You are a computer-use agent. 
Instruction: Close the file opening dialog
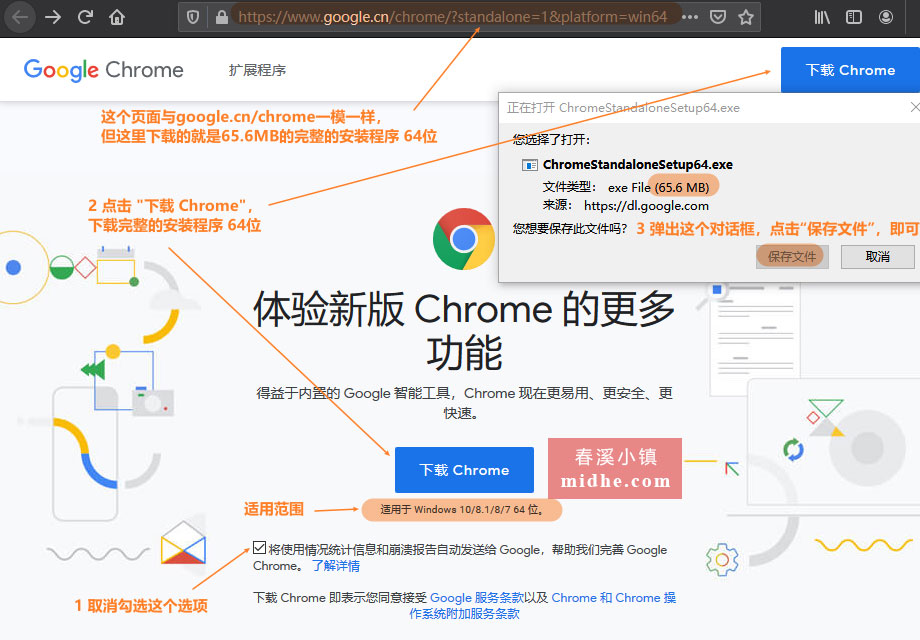click(915, 107)
